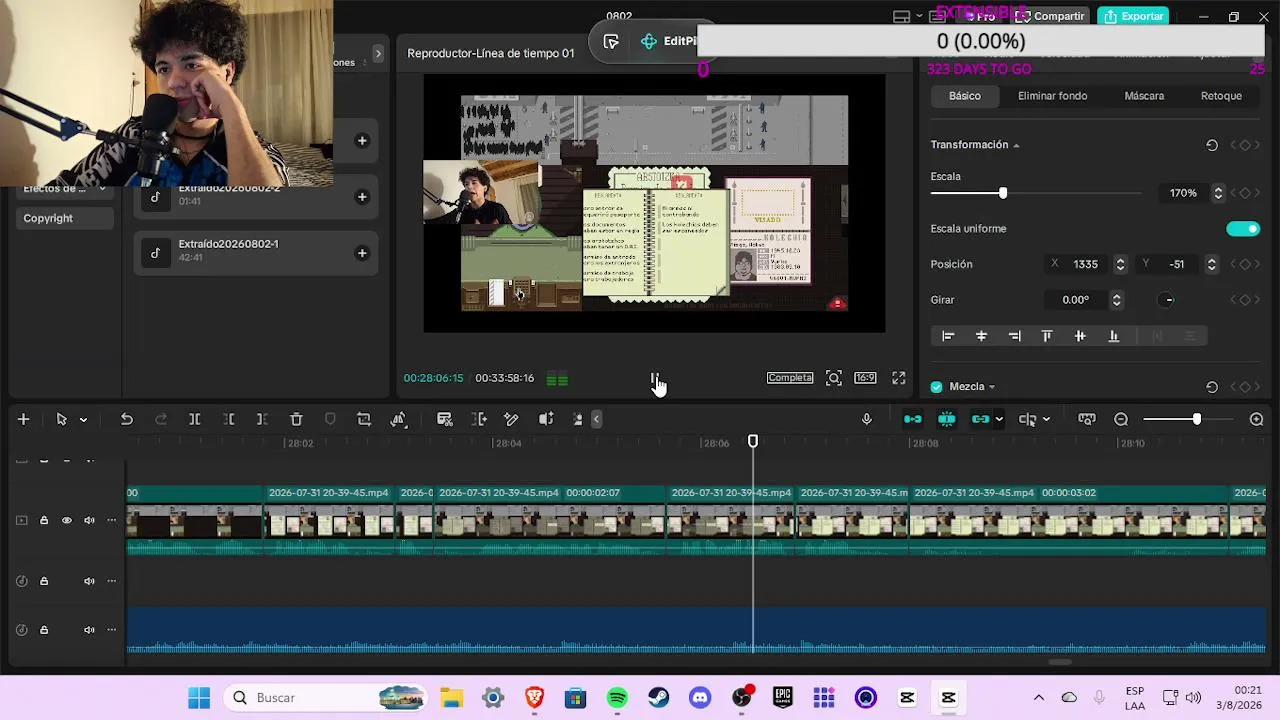Image resolution: width=1280 pixels, height=720 pixels.
Task: Open the snapshot/scan frame icon in player
Action: coord(834,378)
